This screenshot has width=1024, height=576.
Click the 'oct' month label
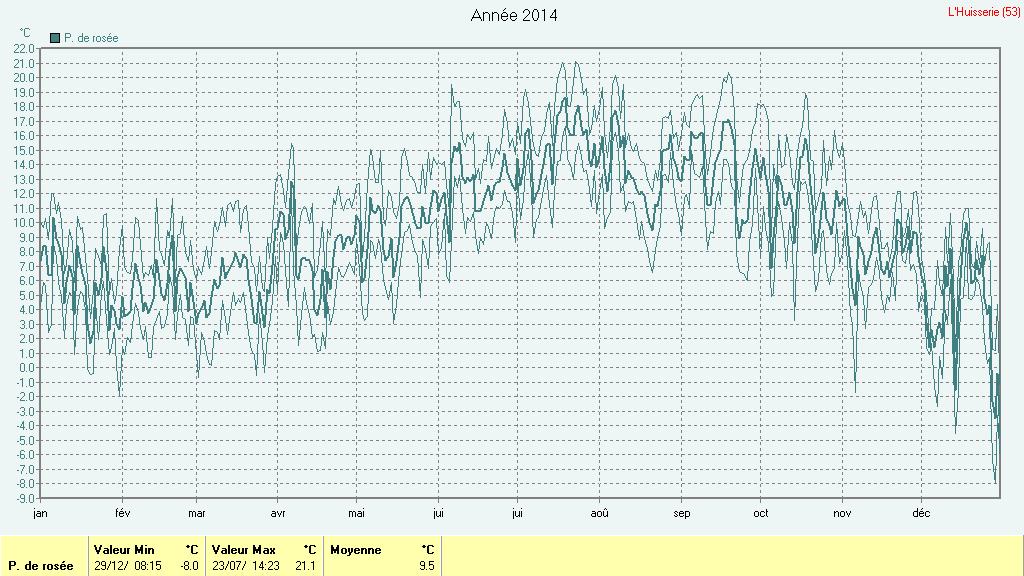click(x=761, y=513)
